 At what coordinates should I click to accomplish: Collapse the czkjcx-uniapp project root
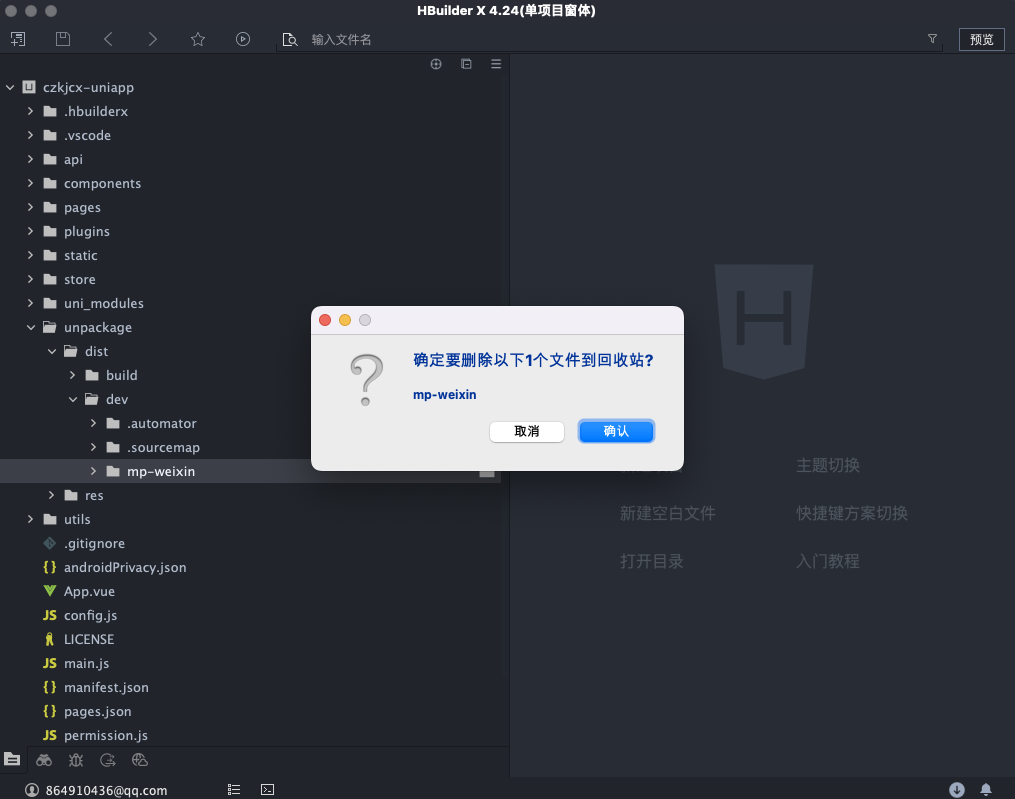pyautogui.click(x=10, y=87)
